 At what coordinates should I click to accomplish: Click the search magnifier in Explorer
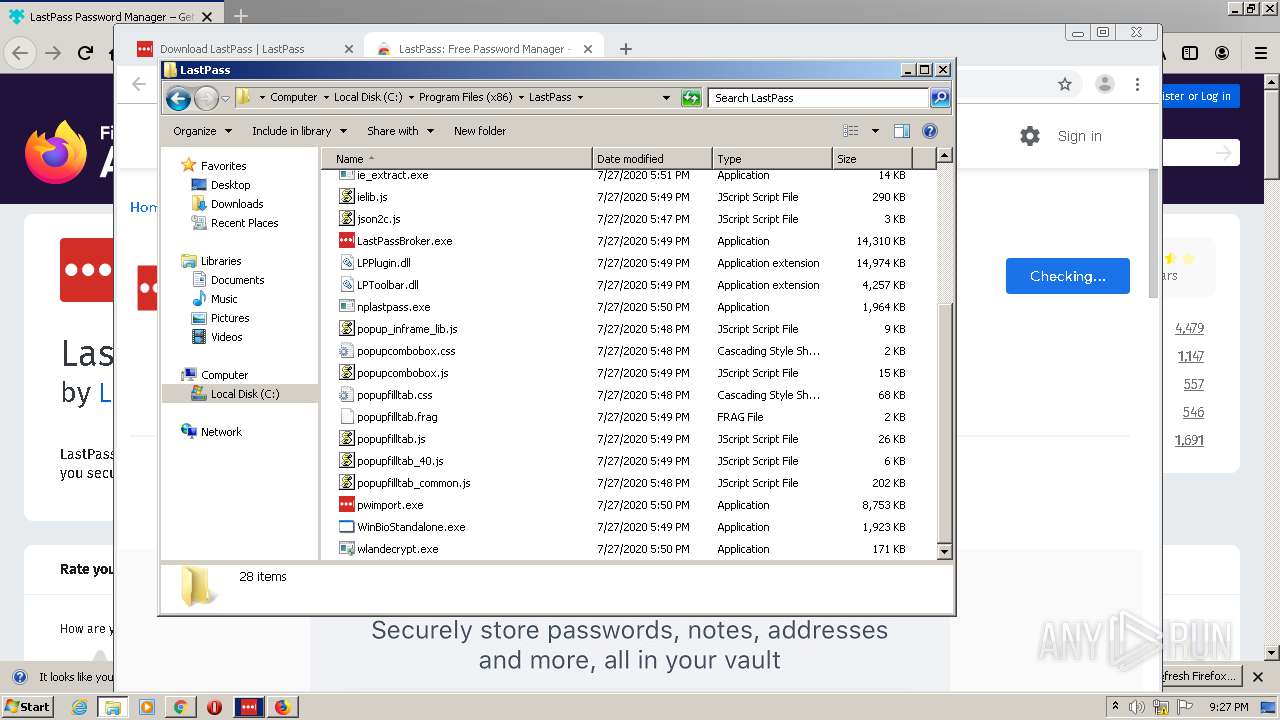pyautogui.click(x=939, y=98)
